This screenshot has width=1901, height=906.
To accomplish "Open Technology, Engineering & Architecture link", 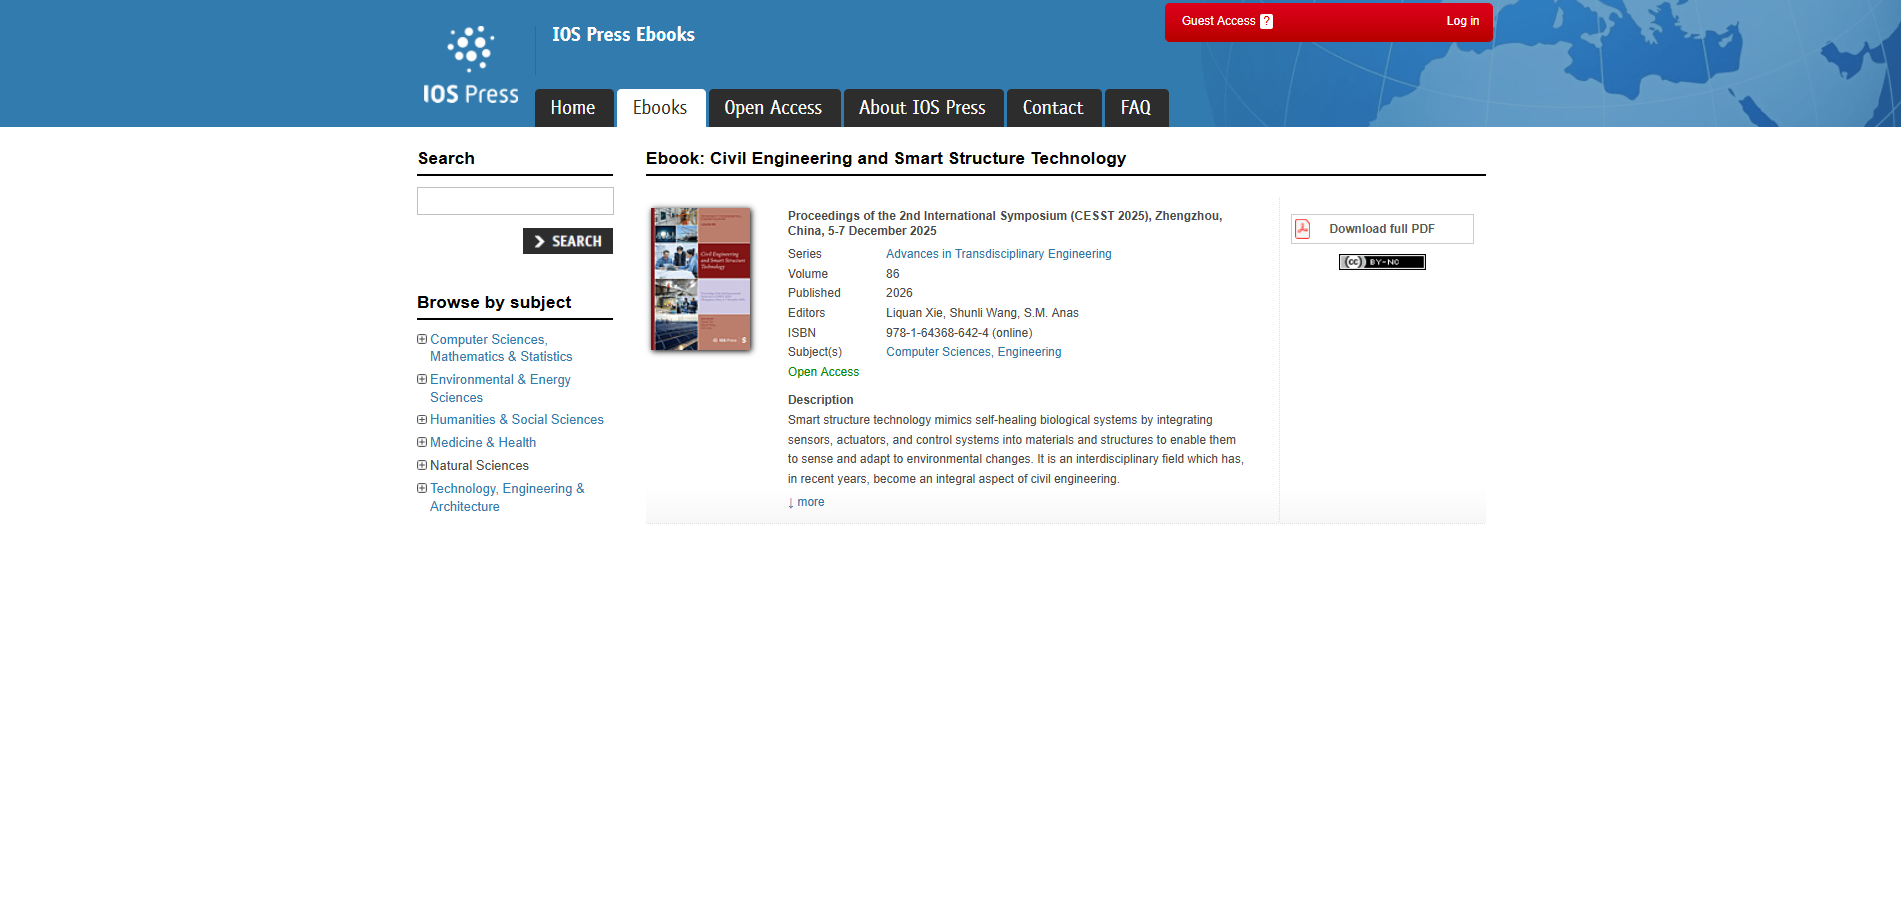I will click(507, 498).
